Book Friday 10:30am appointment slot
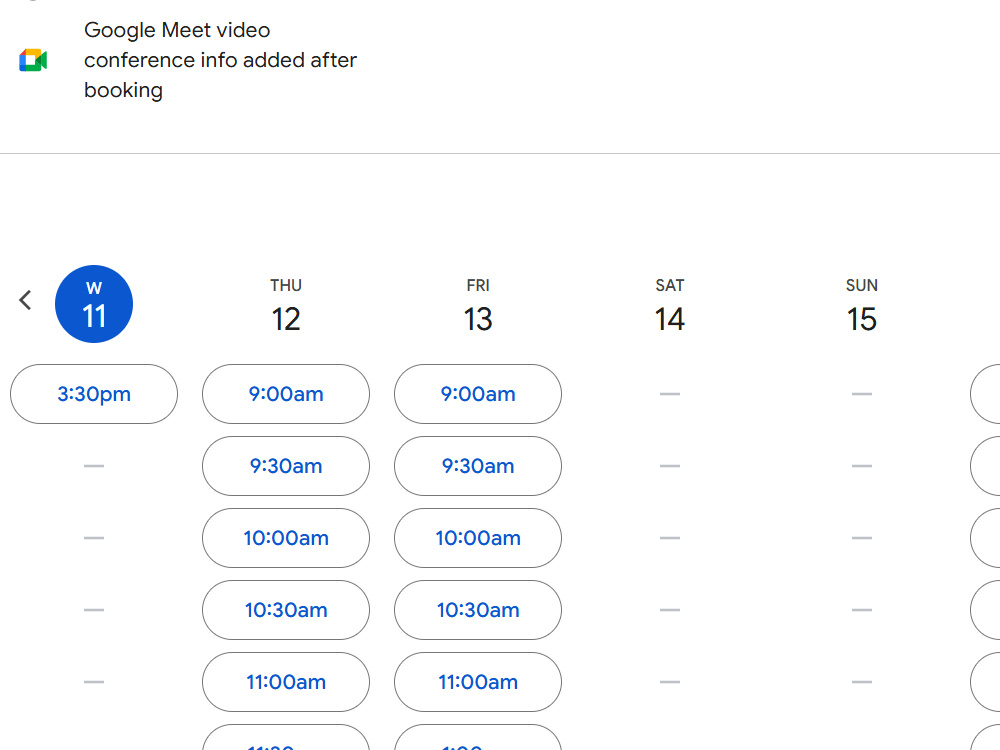 [478, 610]
